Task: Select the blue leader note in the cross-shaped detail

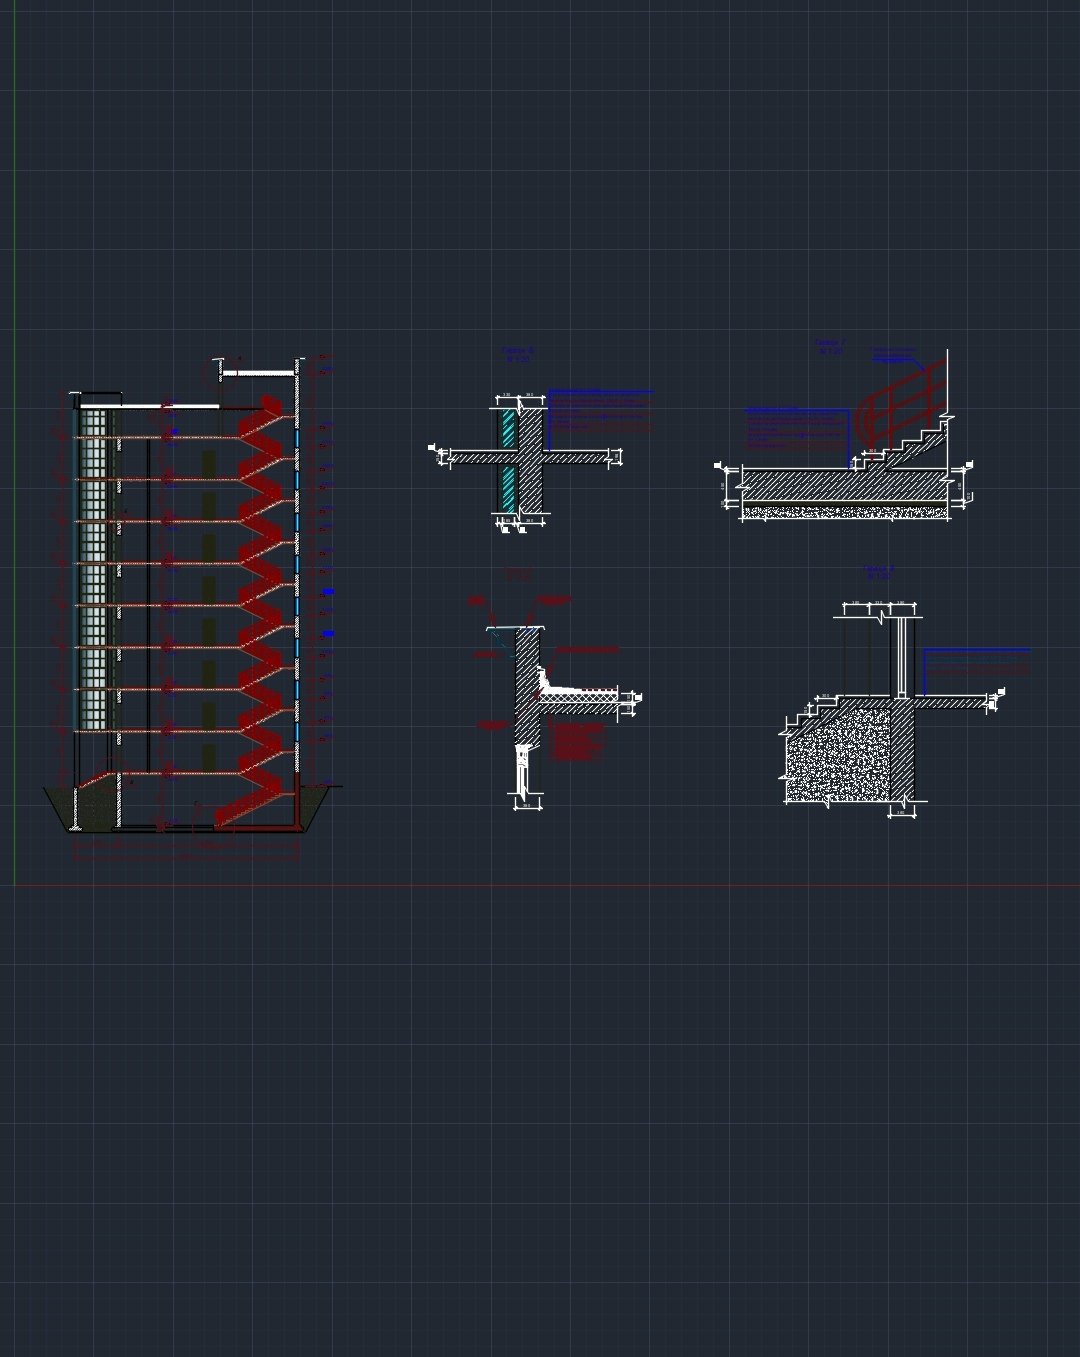Action: pos(600,410)
